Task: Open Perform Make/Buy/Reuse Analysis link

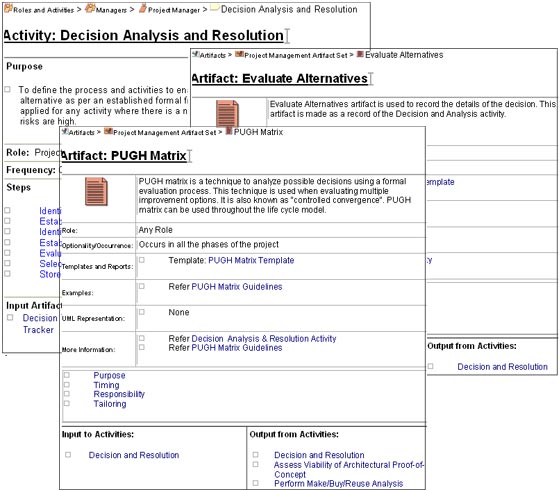Action: pos(338,484)
